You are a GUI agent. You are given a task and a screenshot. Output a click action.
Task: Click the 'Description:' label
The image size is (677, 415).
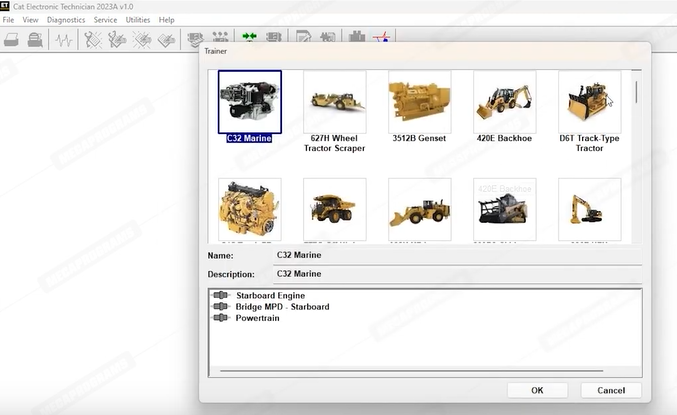pos(231,274)
